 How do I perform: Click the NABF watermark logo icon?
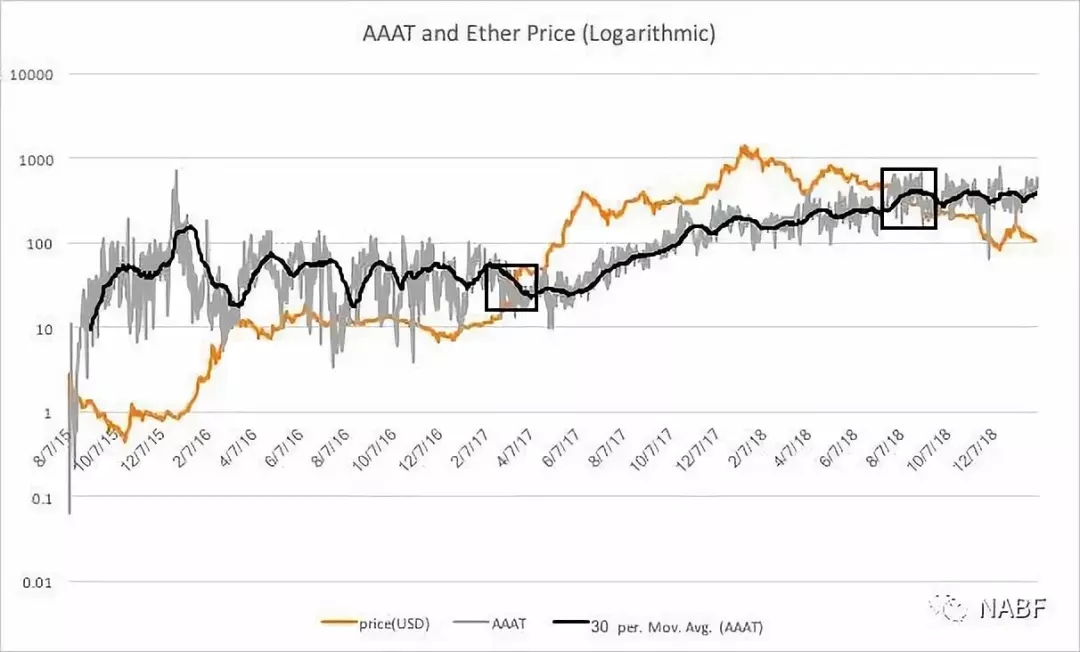951,607
